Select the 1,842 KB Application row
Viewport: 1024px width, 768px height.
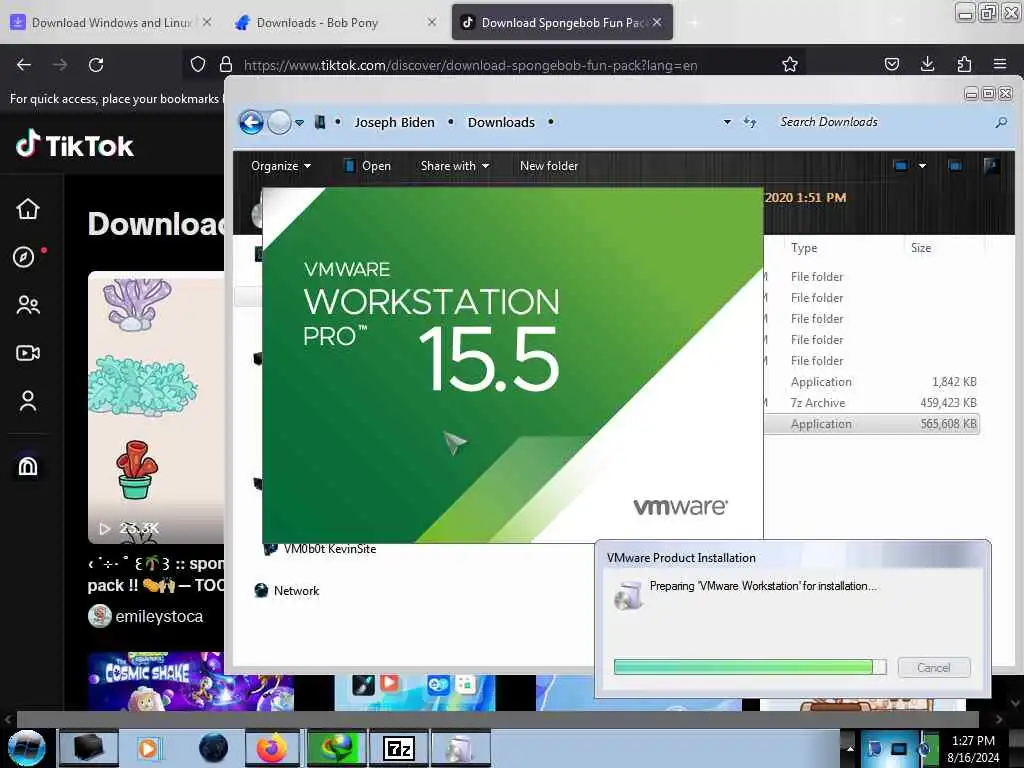872,382
